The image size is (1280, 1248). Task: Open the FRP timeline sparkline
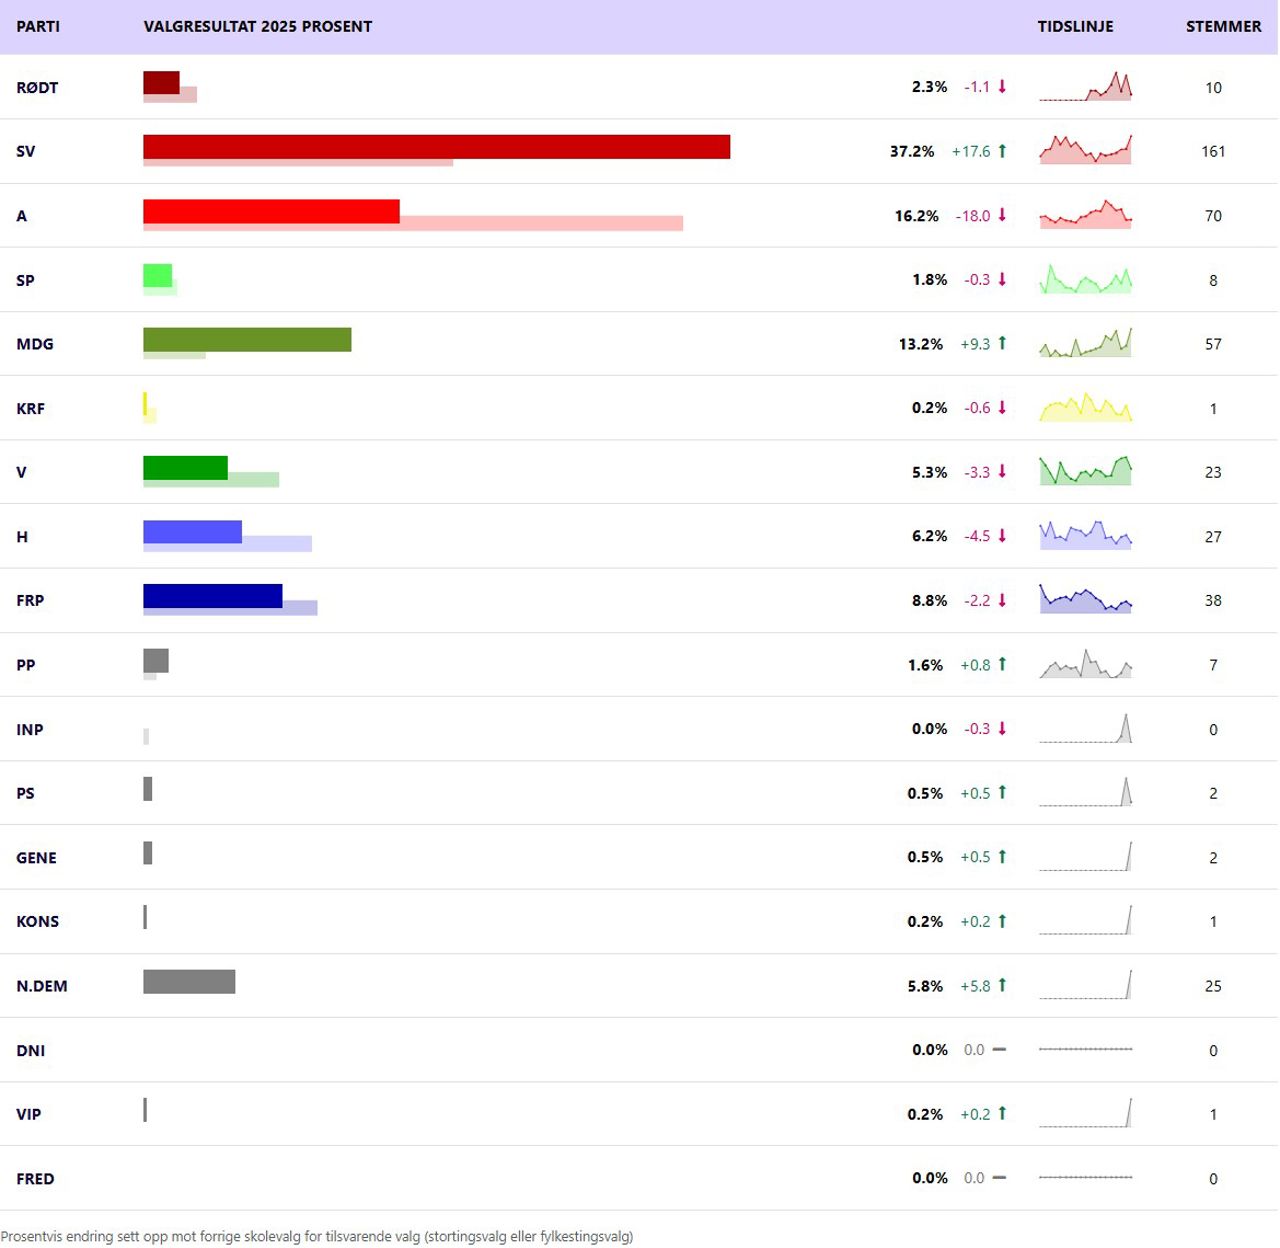pos(1086,599)
